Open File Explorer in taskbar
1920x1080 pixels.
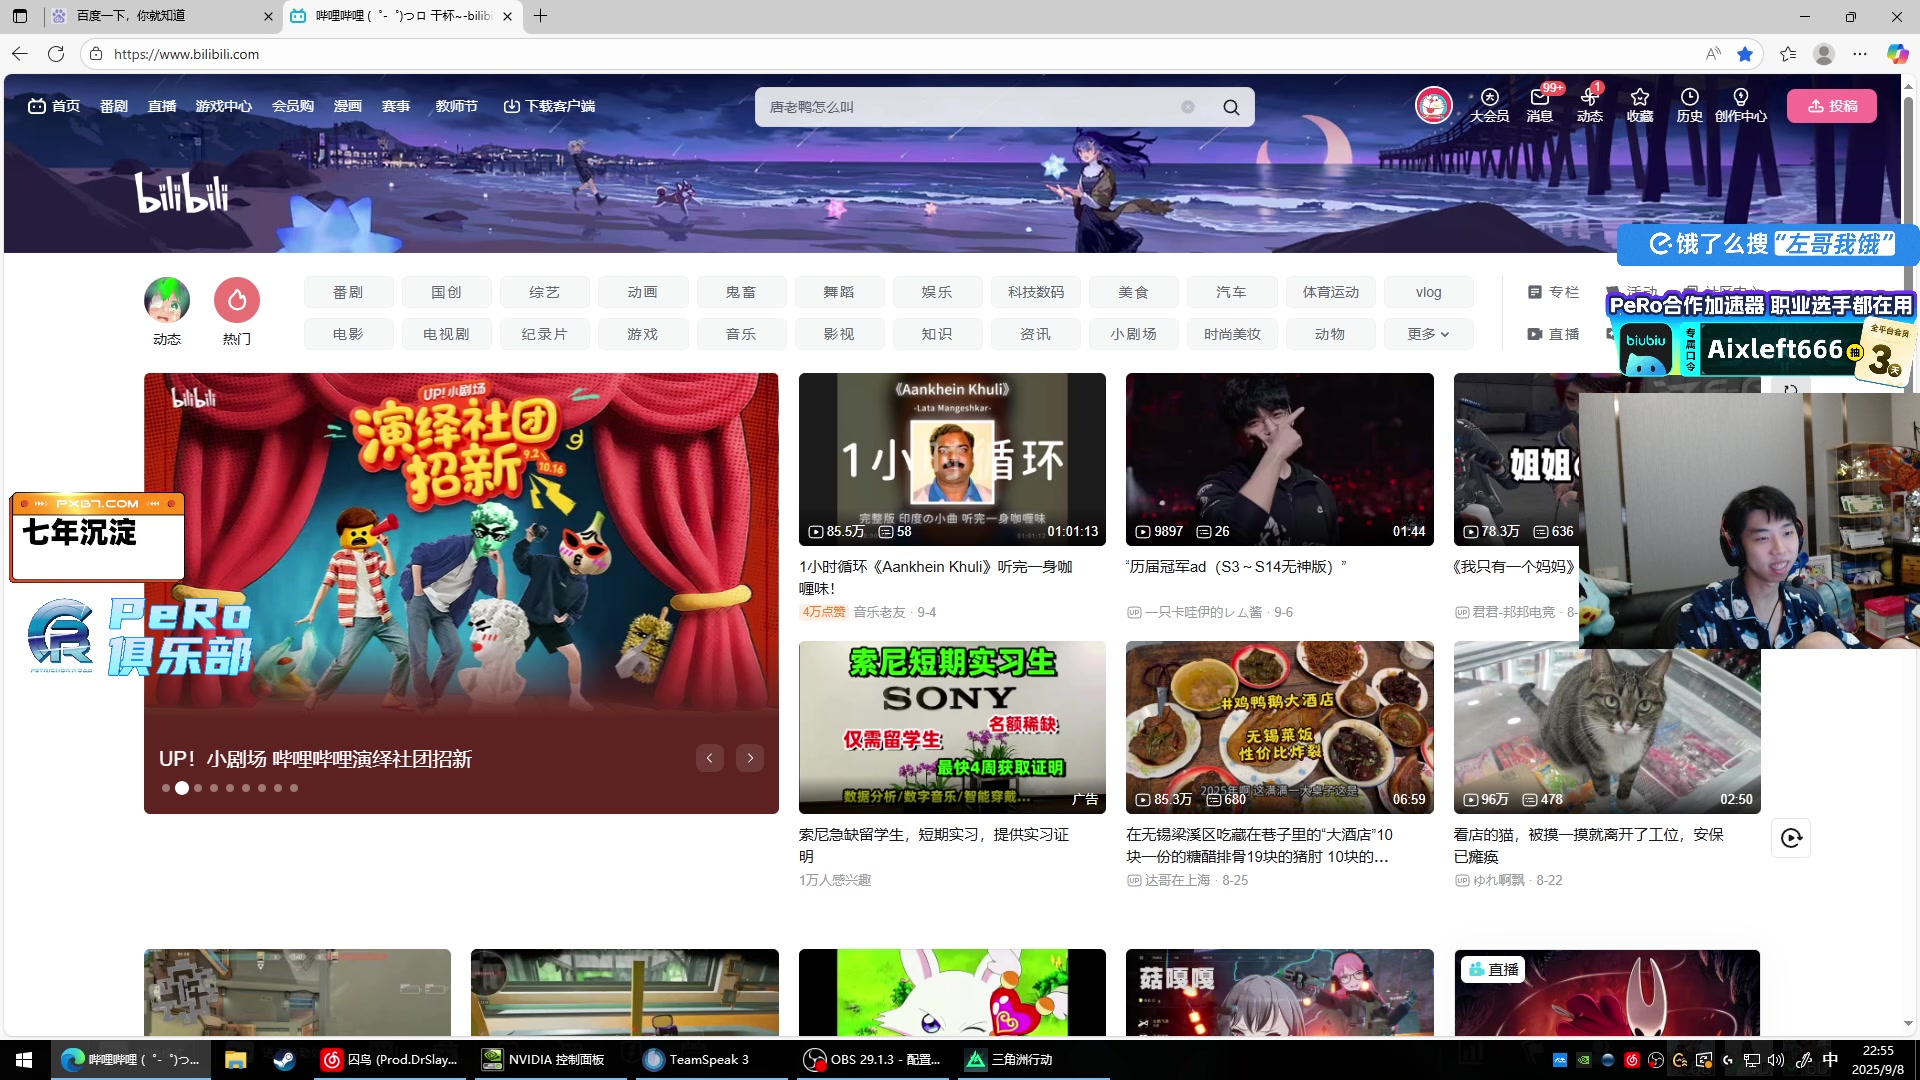(x=235, y=1060)
